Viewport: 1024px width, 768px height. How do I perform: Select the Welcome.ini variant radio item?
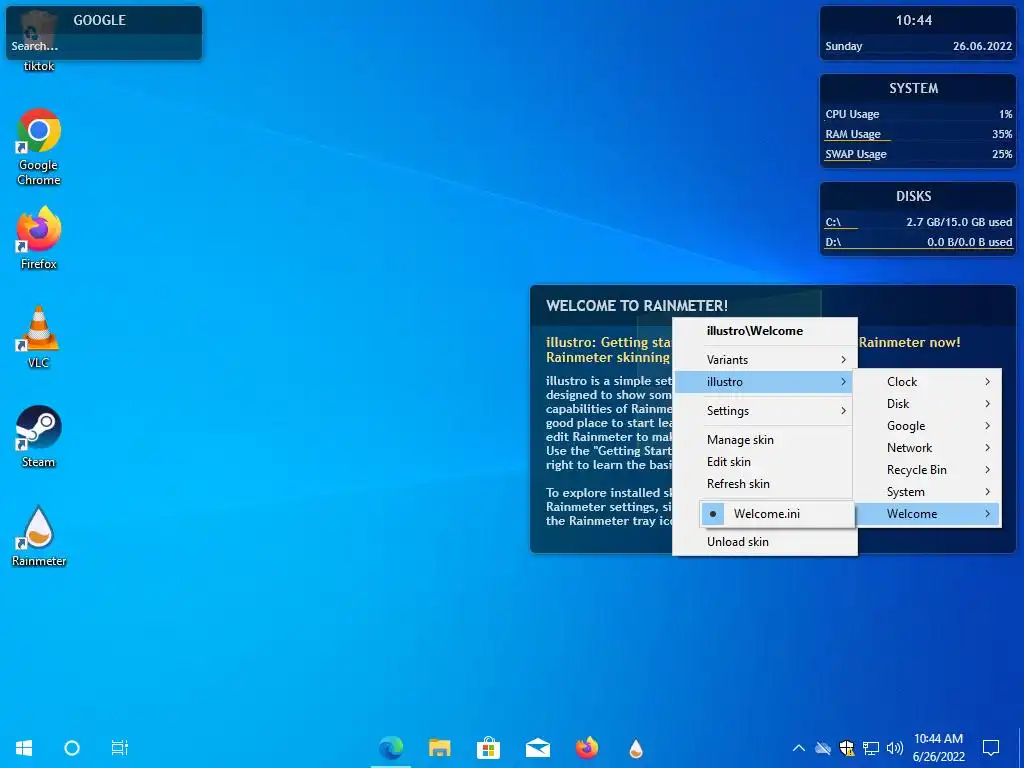coord(776,514)
